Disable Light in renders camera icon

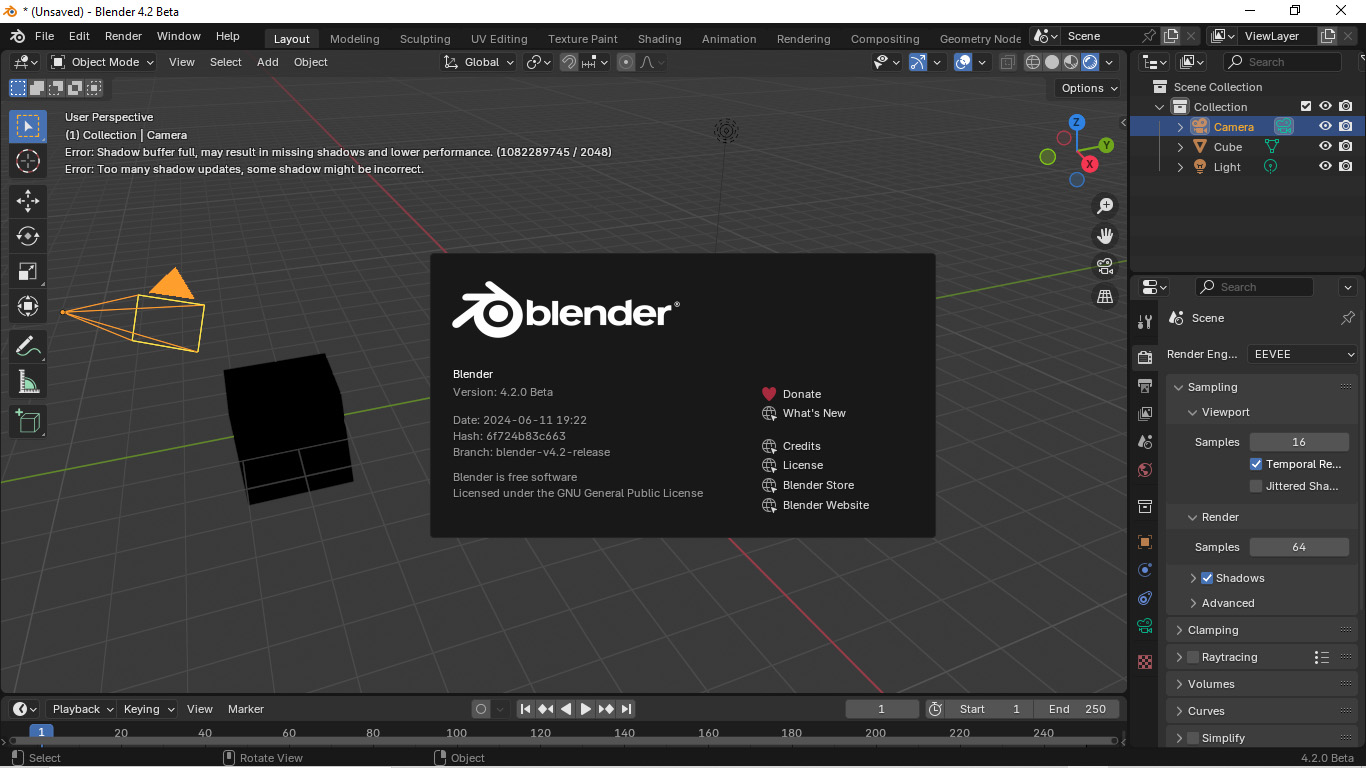(x=1346, y=167)
